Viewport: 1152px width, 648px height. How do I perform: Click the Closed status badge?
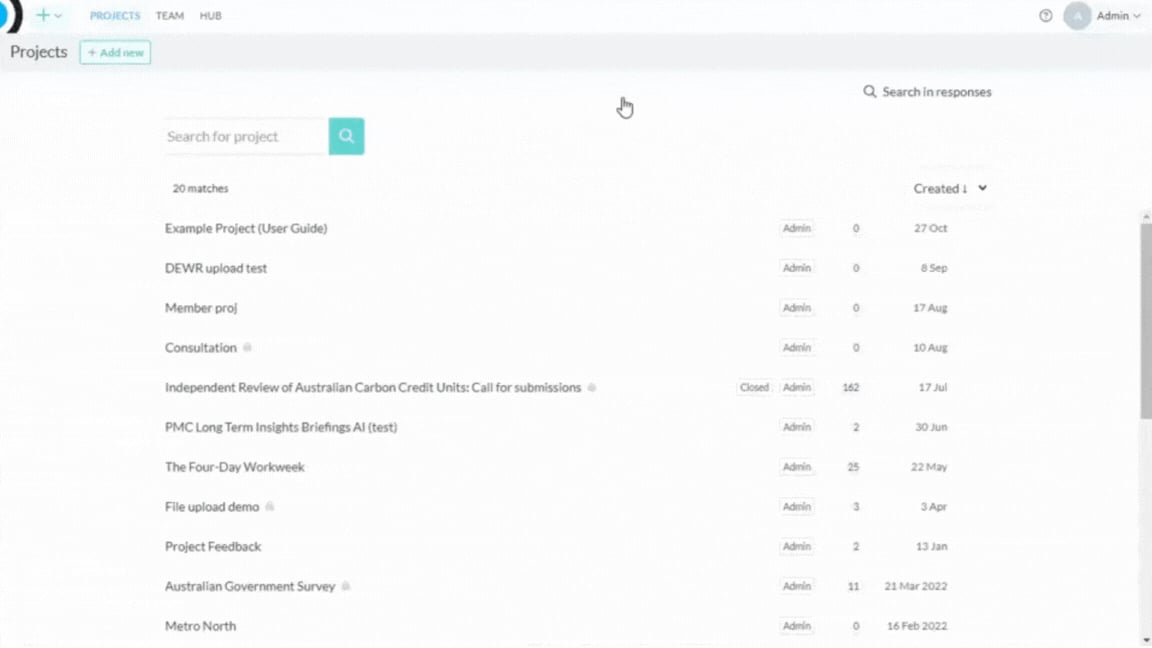coord(755,387)
